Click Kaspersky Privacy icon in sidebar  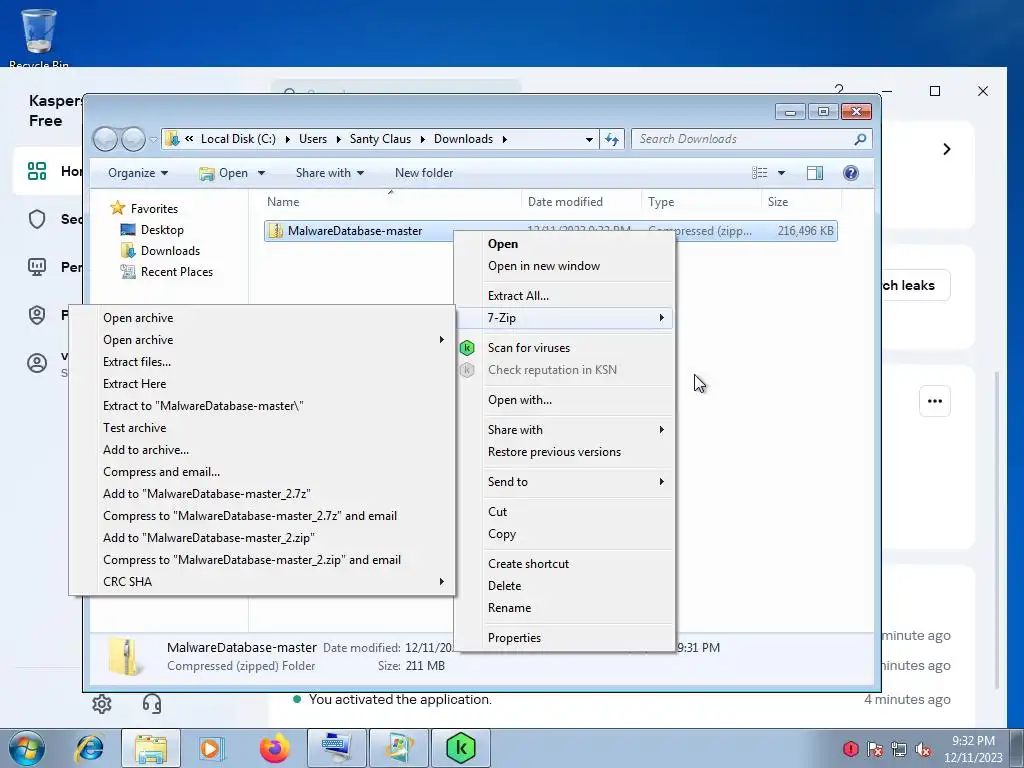[37, 315]
